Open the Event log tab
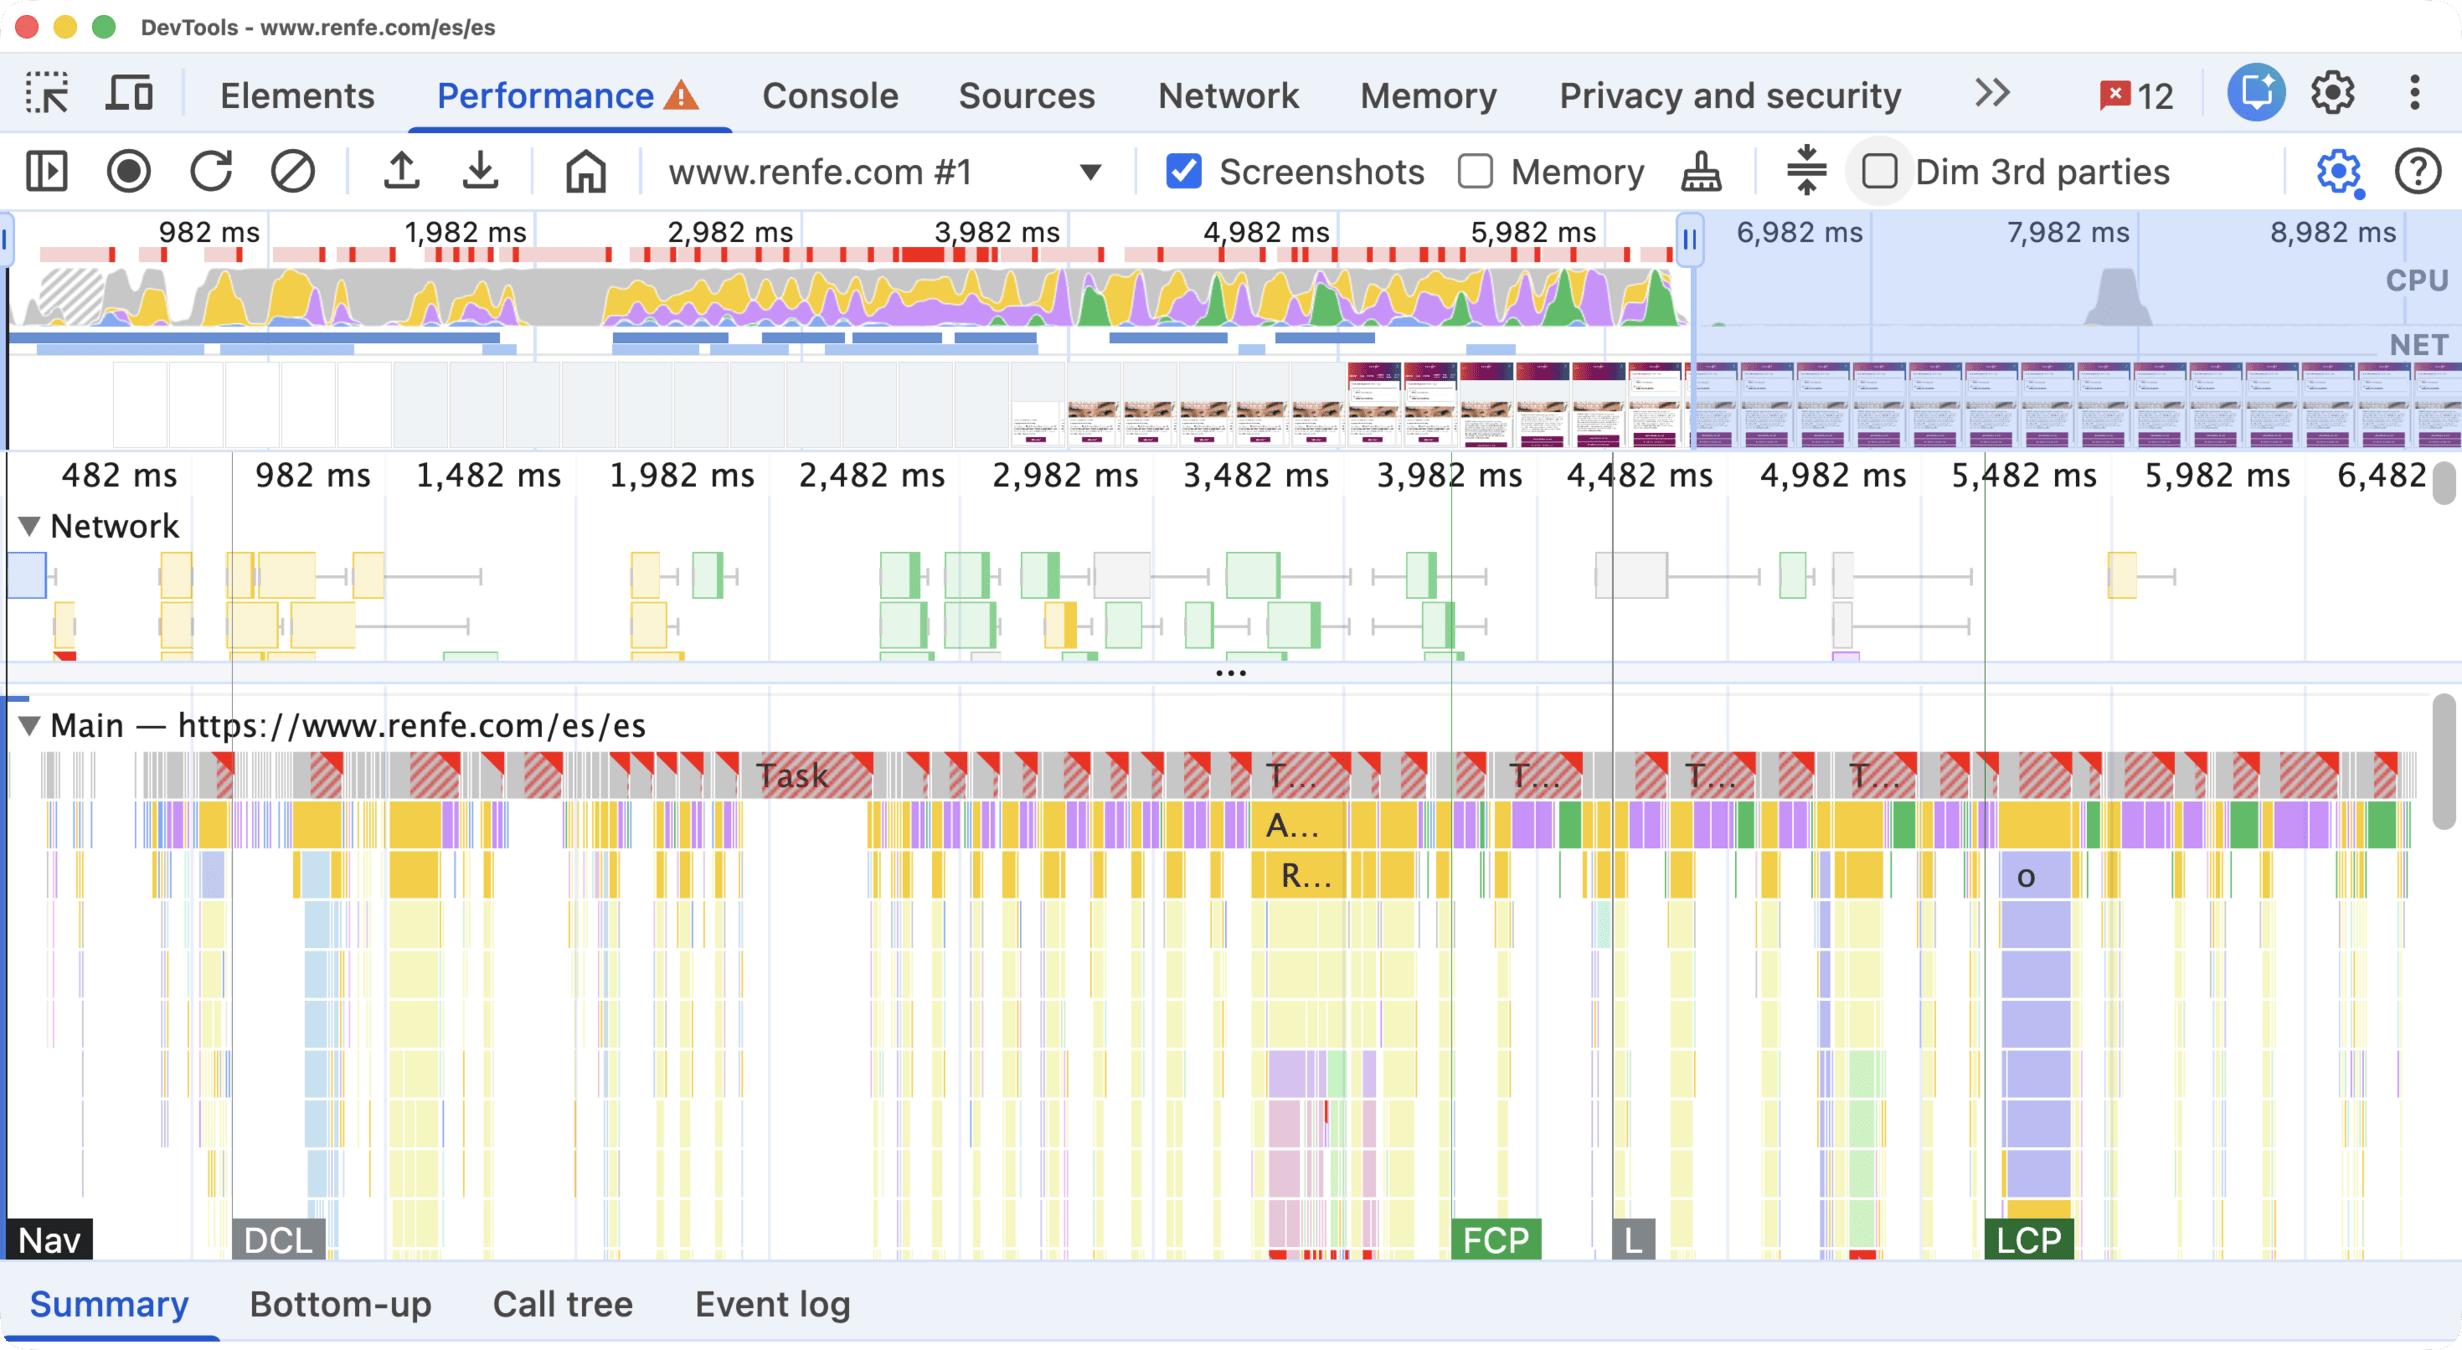This screenshot has width=2462, height=1350. (771, 1303)
